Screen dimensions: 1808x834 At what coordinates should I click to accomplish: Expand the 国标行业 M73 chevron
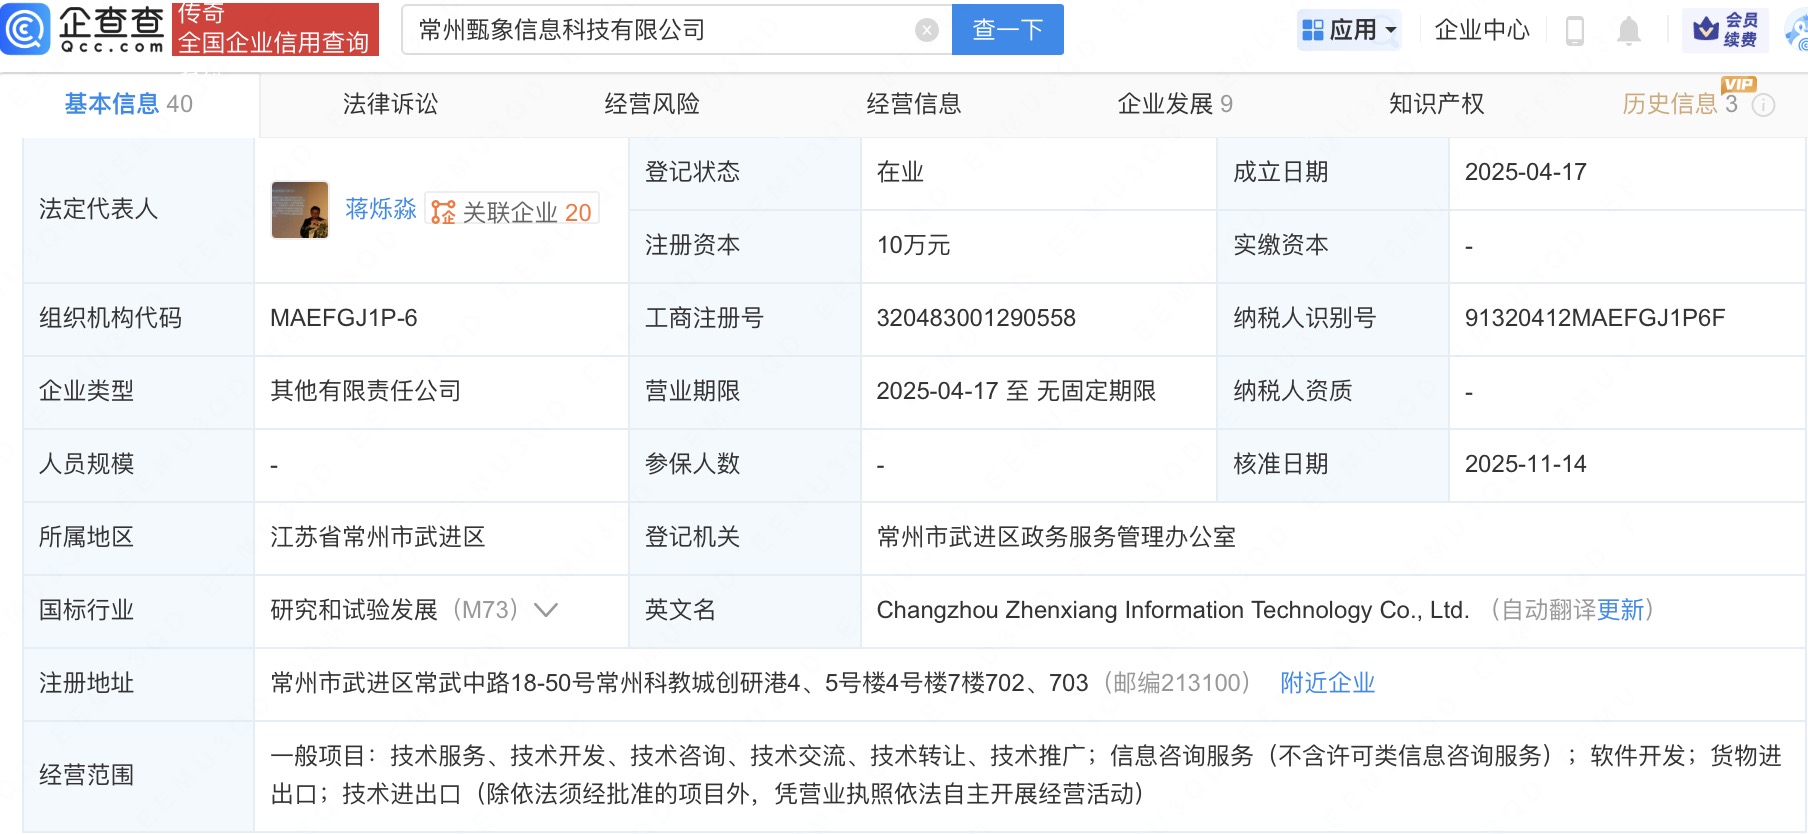(x=546, y=610)
